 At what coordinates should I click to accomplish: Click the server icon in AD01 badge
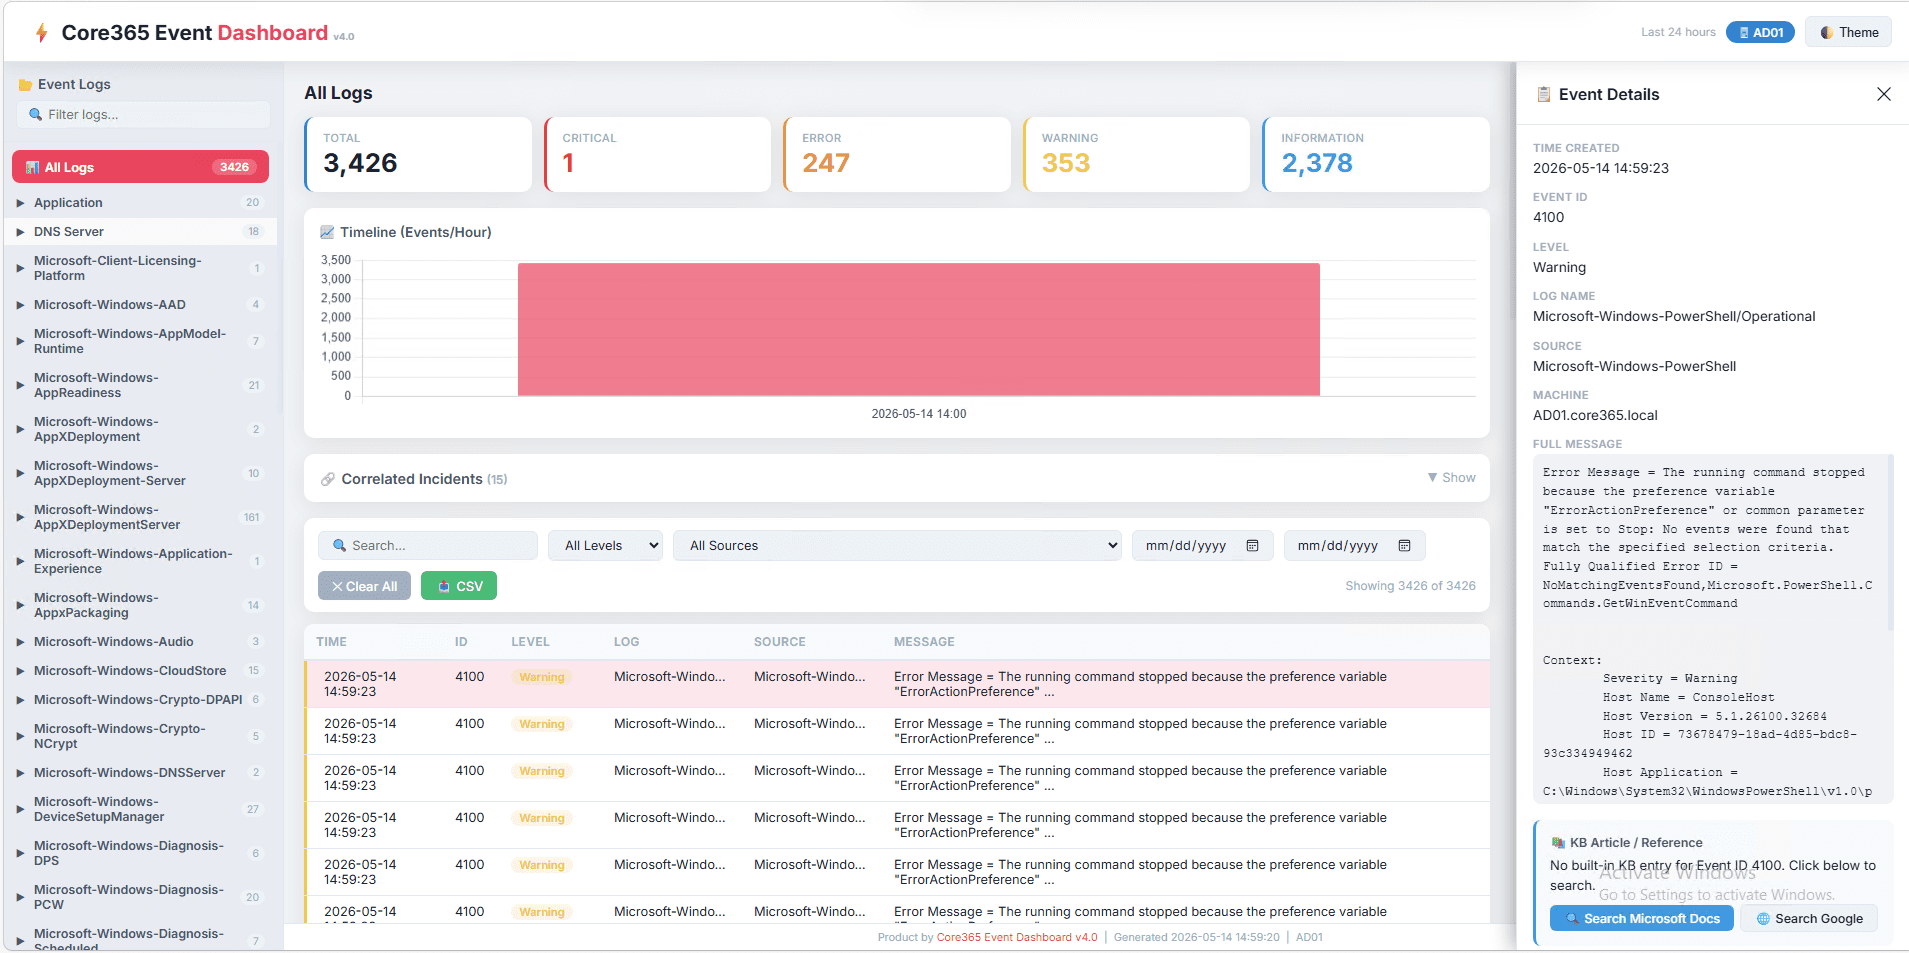pyautogui.click(x=1744, y=33)
